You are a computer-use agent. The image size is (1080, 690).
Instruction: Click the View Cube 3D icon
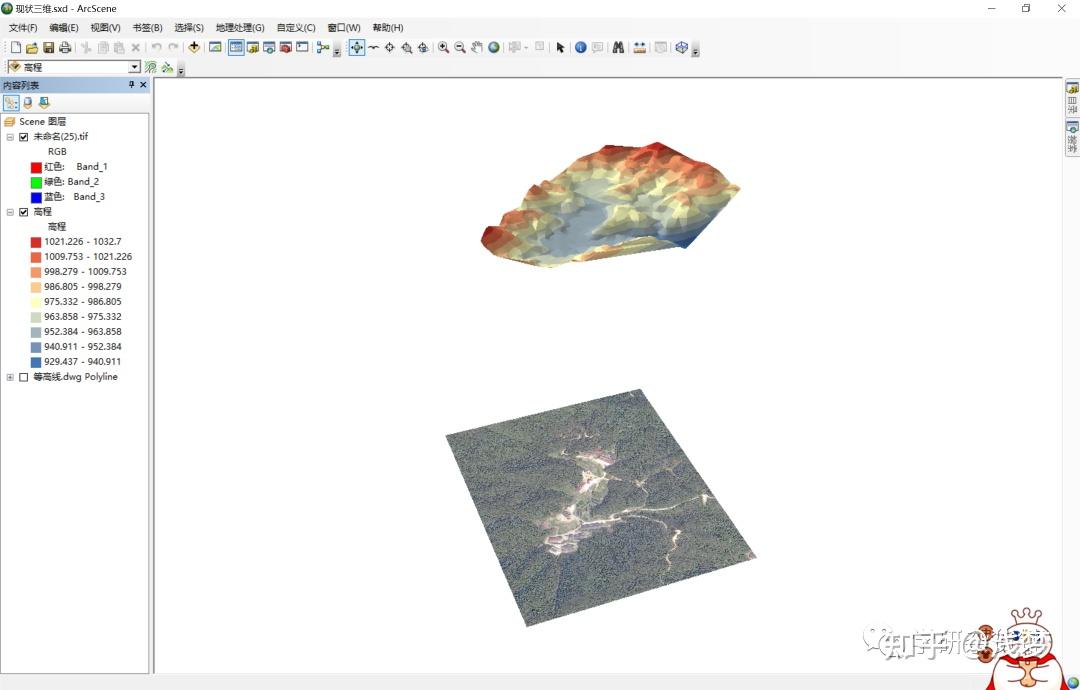(x=680, y=47)
